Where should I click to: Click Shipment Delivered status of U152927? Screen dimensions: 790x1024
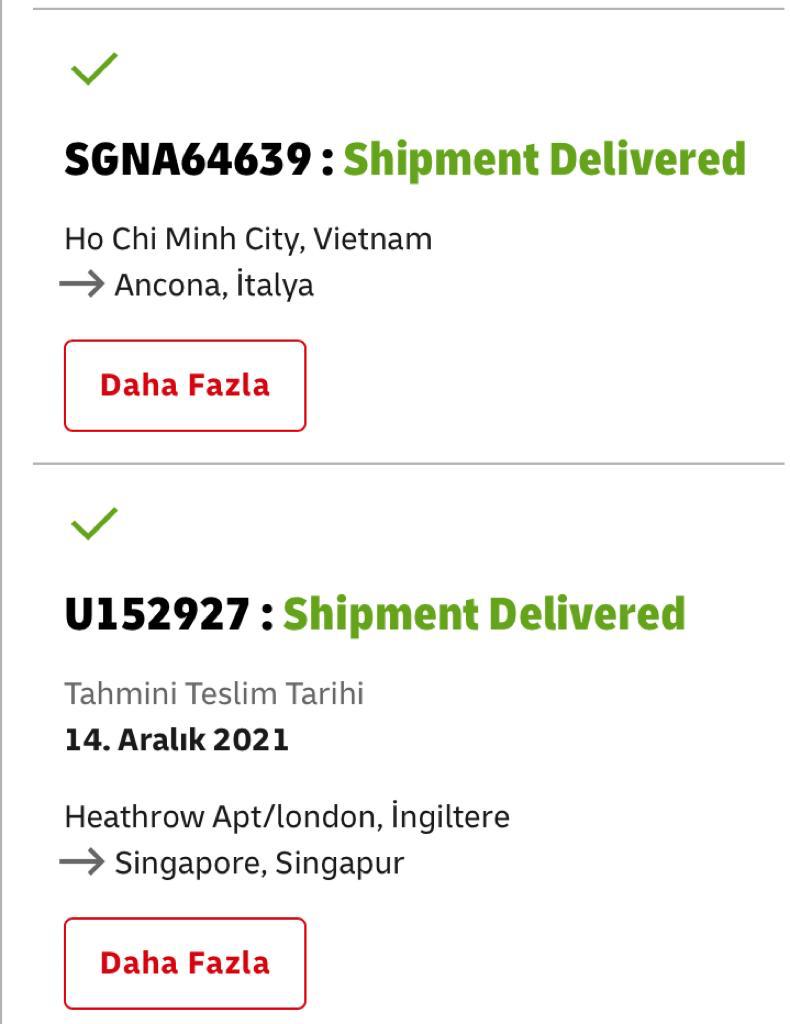[x=484, y=614]
